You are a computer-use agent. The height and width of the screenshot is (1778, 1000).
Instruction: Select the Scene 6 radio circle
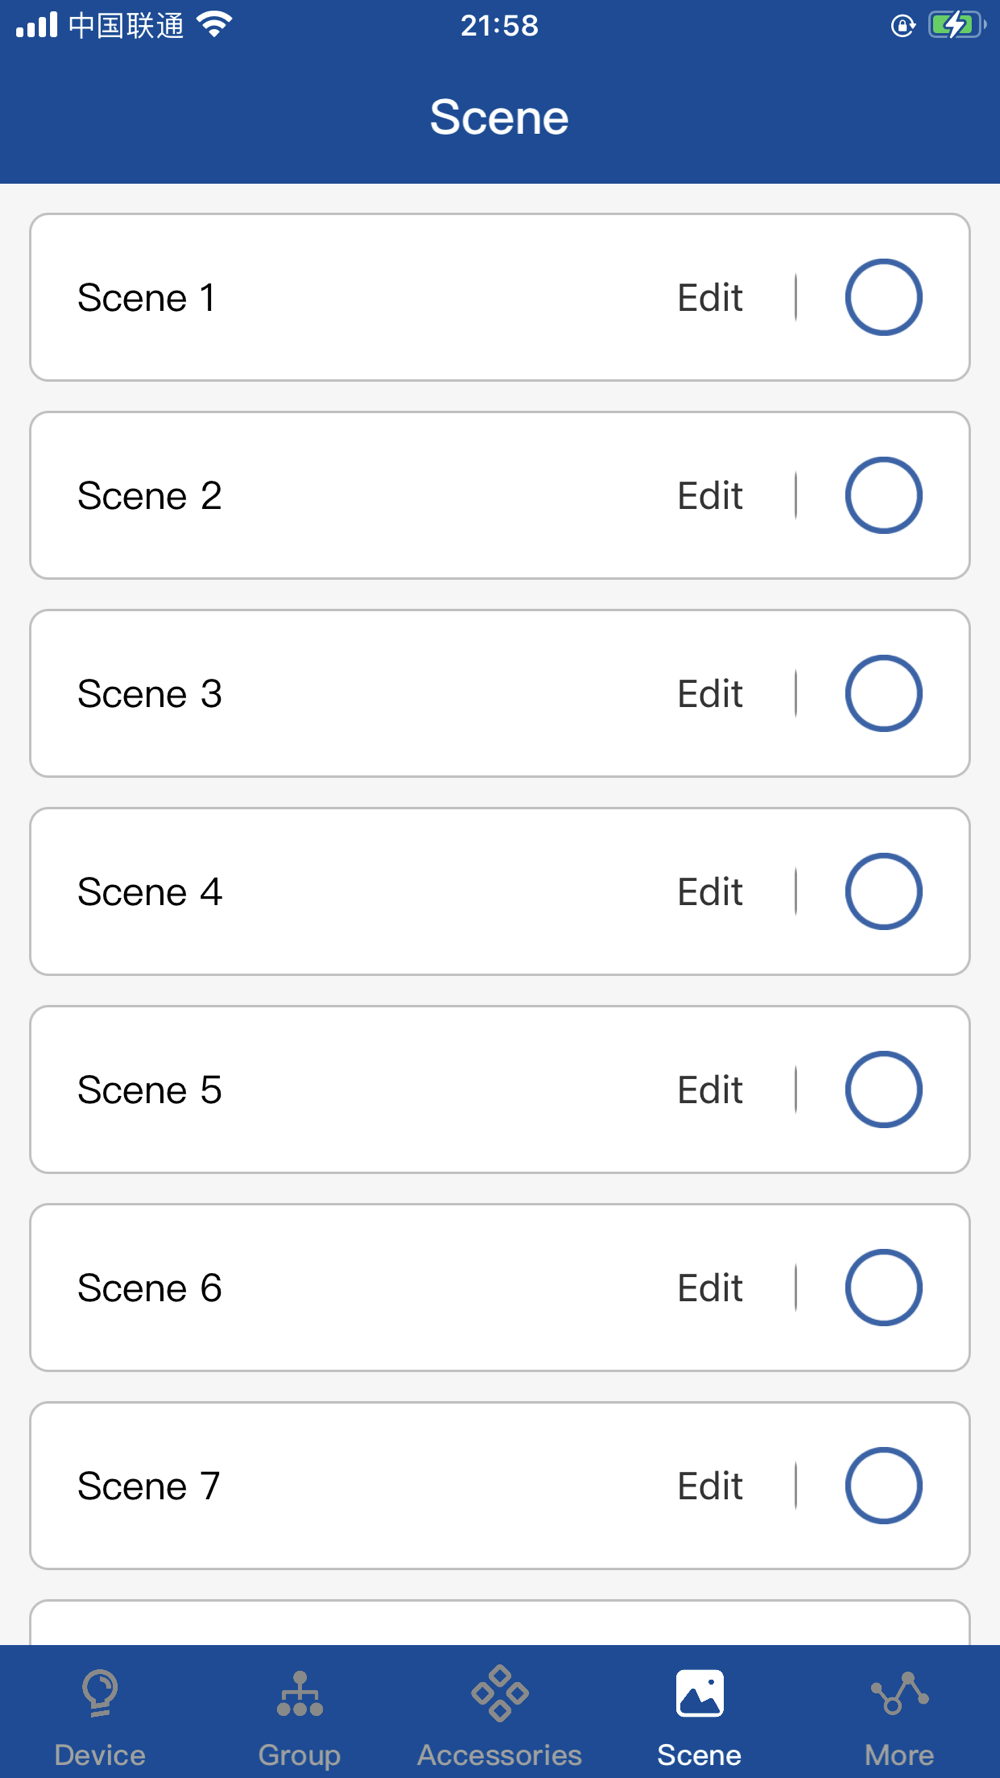click(x=883, y=1287)
